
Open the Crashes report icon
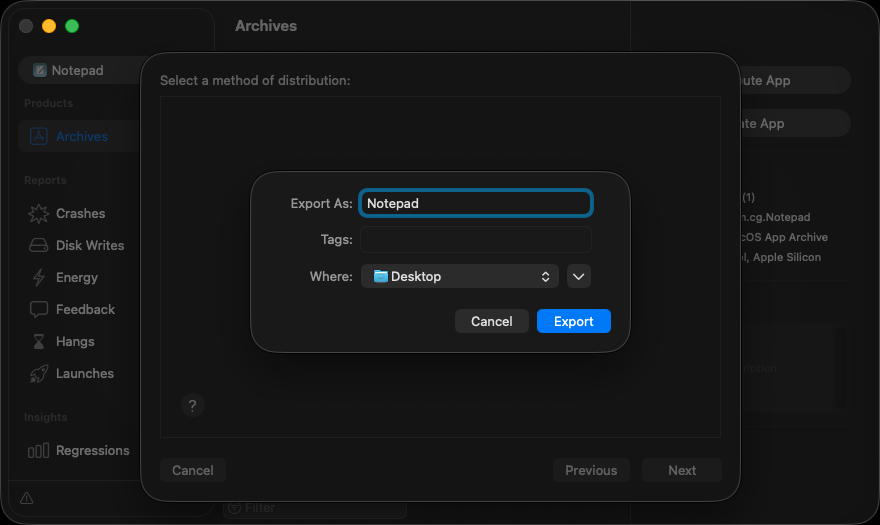click(39, 213)
